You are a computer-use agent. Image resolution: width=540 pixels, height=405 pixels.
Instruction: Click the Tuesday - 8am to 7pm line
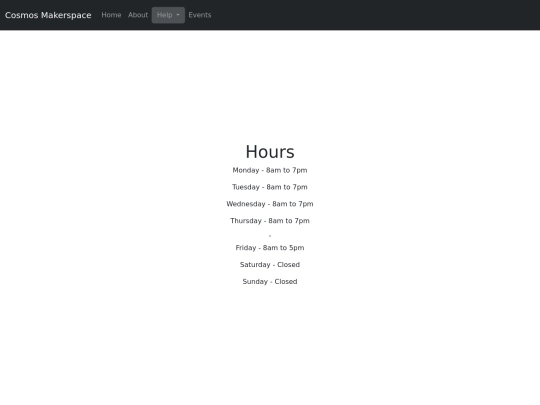pyautogui.click(x=270, y=187)
